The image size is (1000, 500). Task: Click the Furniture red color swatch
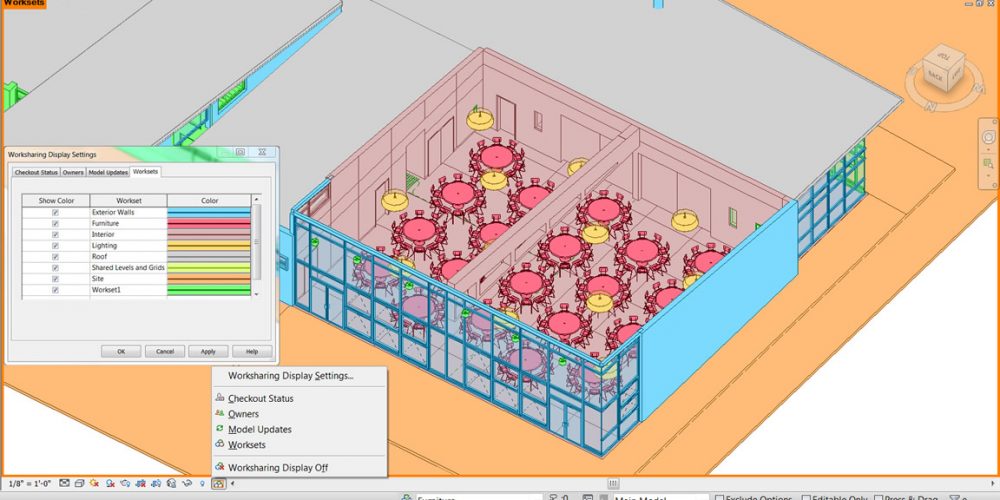pos(209,223)
